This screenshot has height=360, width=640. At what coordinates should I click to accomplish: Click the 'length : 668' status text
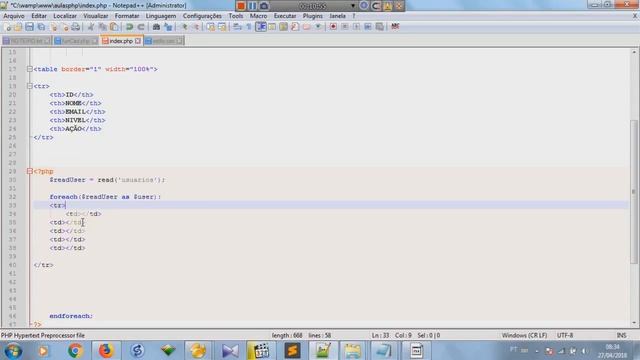(287, 336)
